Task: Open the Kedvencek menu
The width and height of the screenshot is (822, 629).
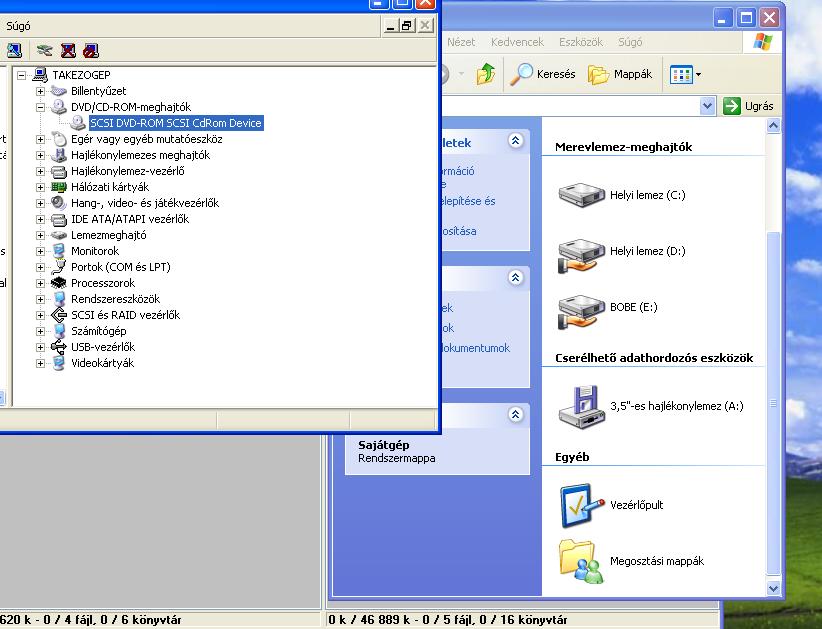Action: (517, 42)
